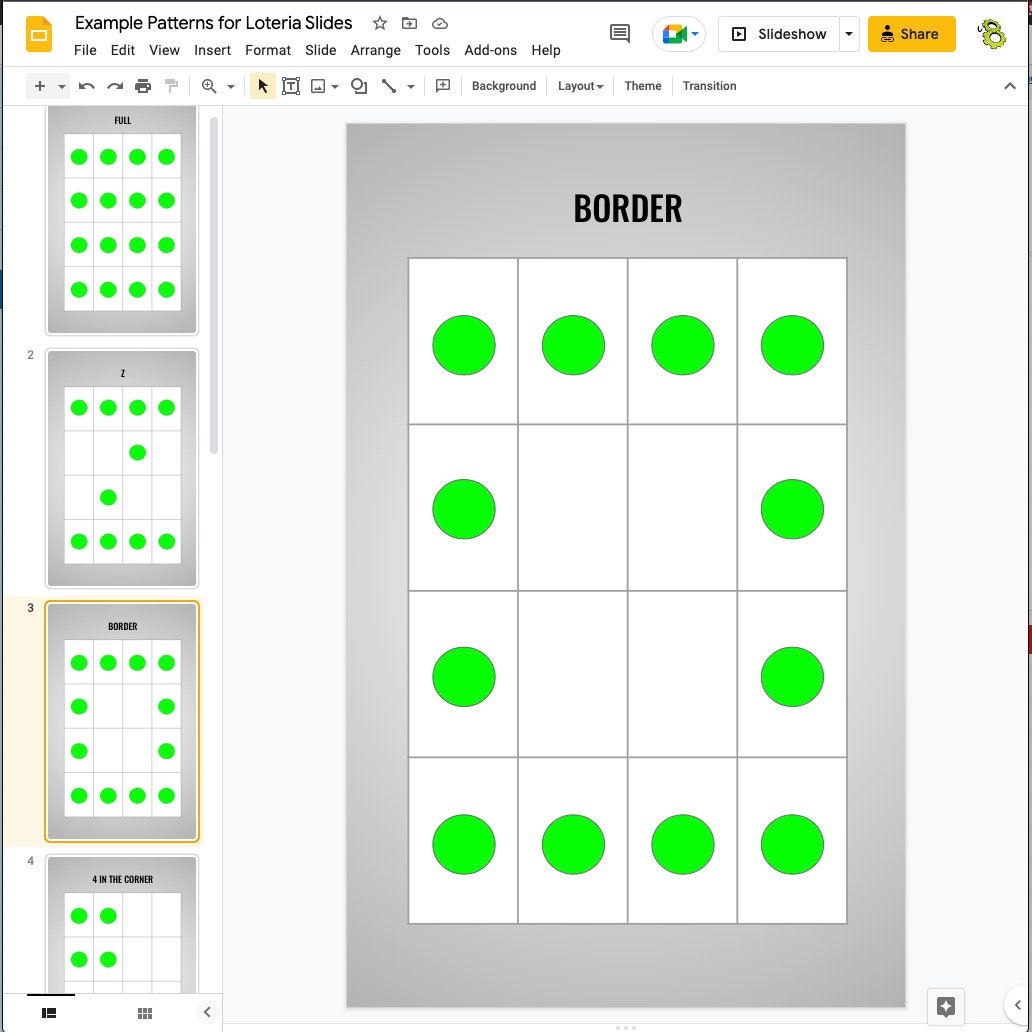This screenshot has height=1032, width=1032.
Task: Open the Background settings
Action: (x=503, y=86)
